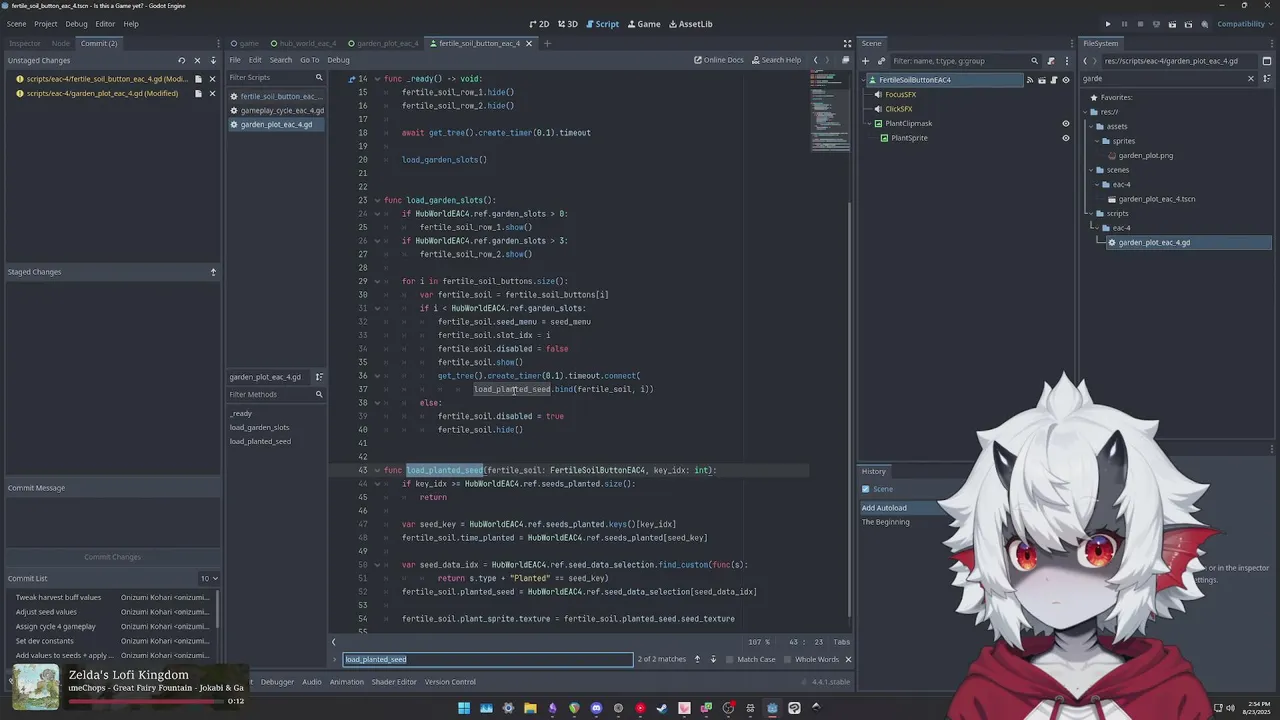Open commit list count dropdown
Viewport: 1280px width, 720px height.
[x=208, y=578]
